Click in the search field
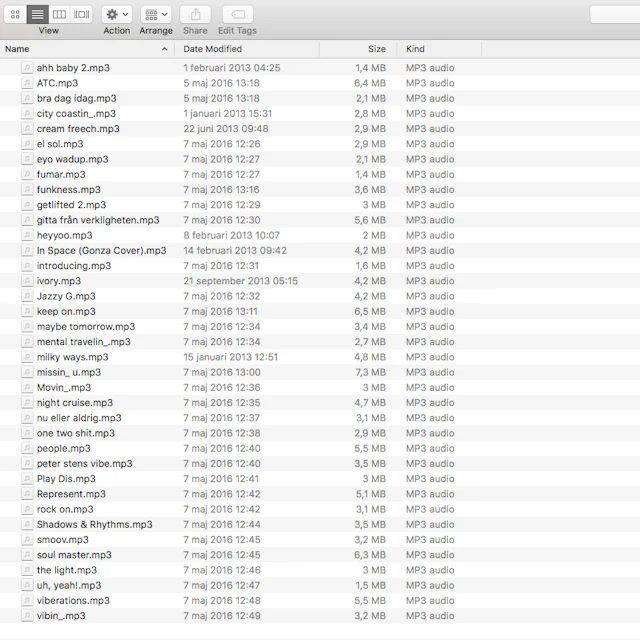This screenshot has width=640, height=640. 614,14
